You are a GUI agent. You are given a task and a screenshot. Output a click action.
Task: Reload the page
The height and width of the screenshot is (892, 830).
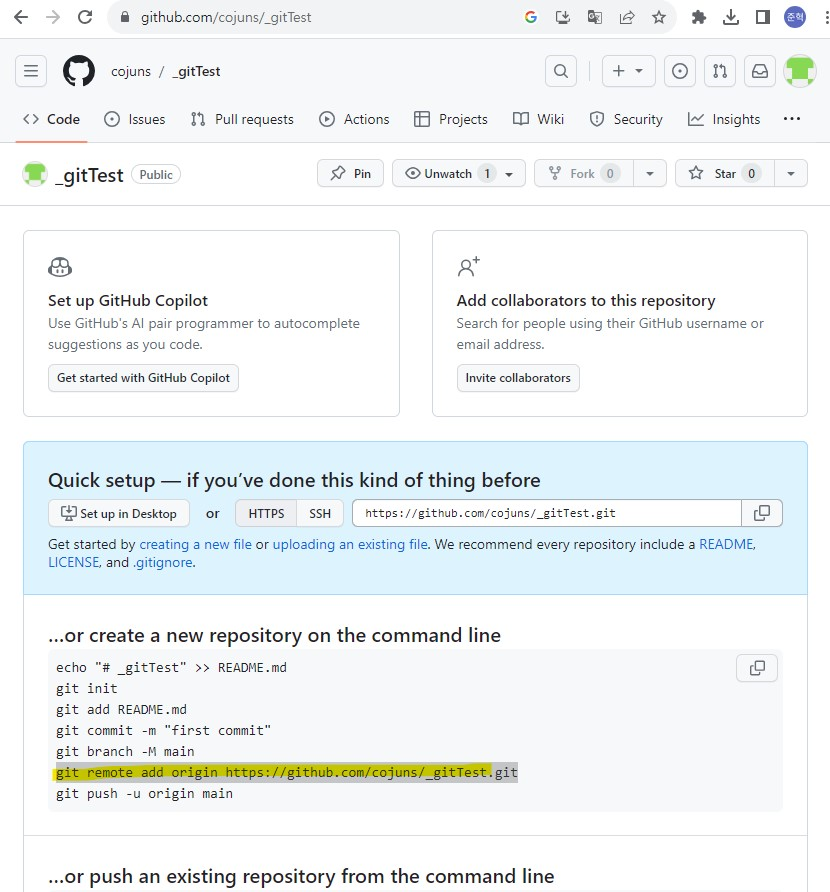(x=85, y=17)
